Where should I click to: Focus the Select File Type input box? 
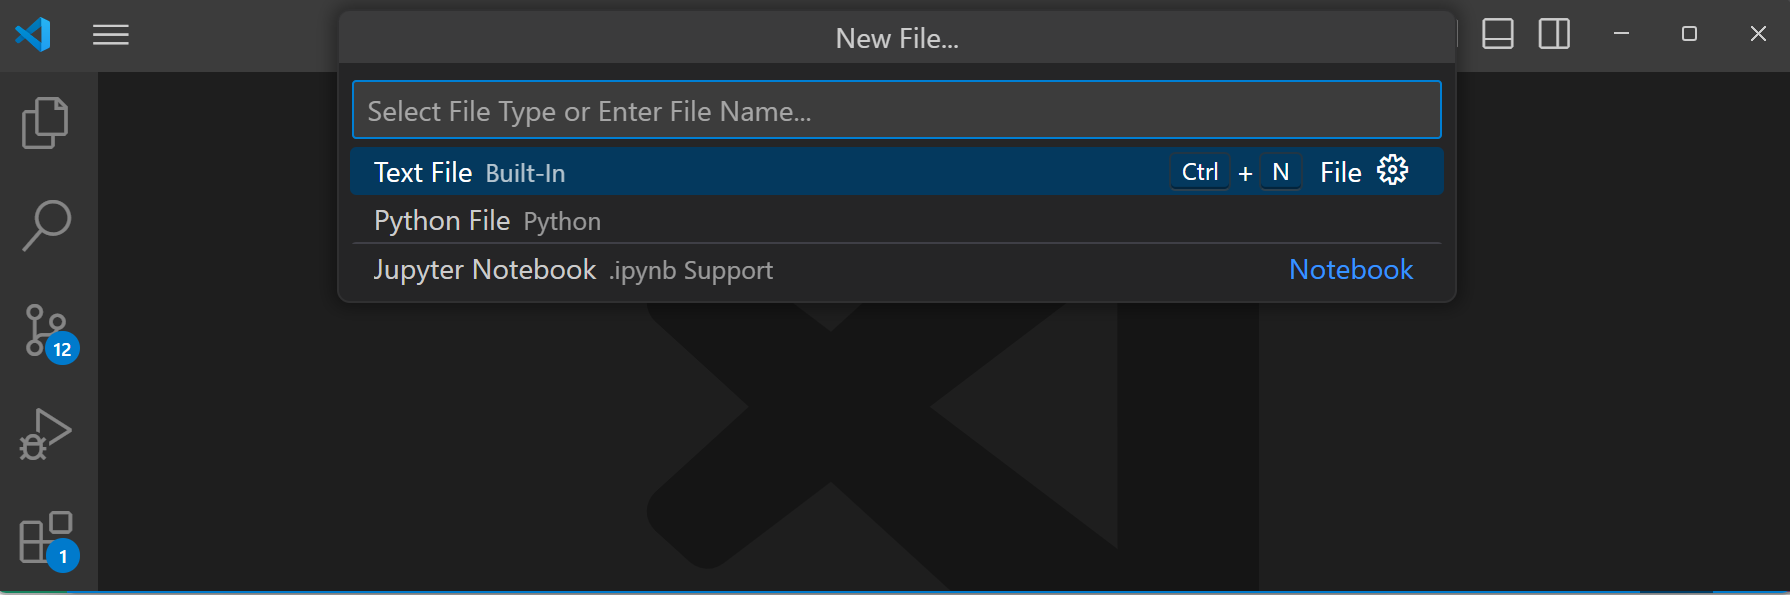point(896,110)
